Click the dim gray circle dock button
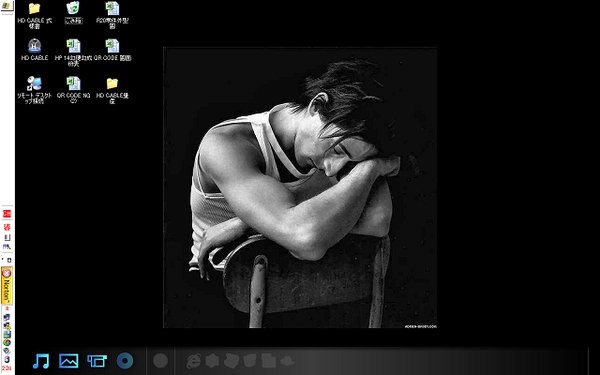This screenshot has height=375, width=600. [160, 360]
